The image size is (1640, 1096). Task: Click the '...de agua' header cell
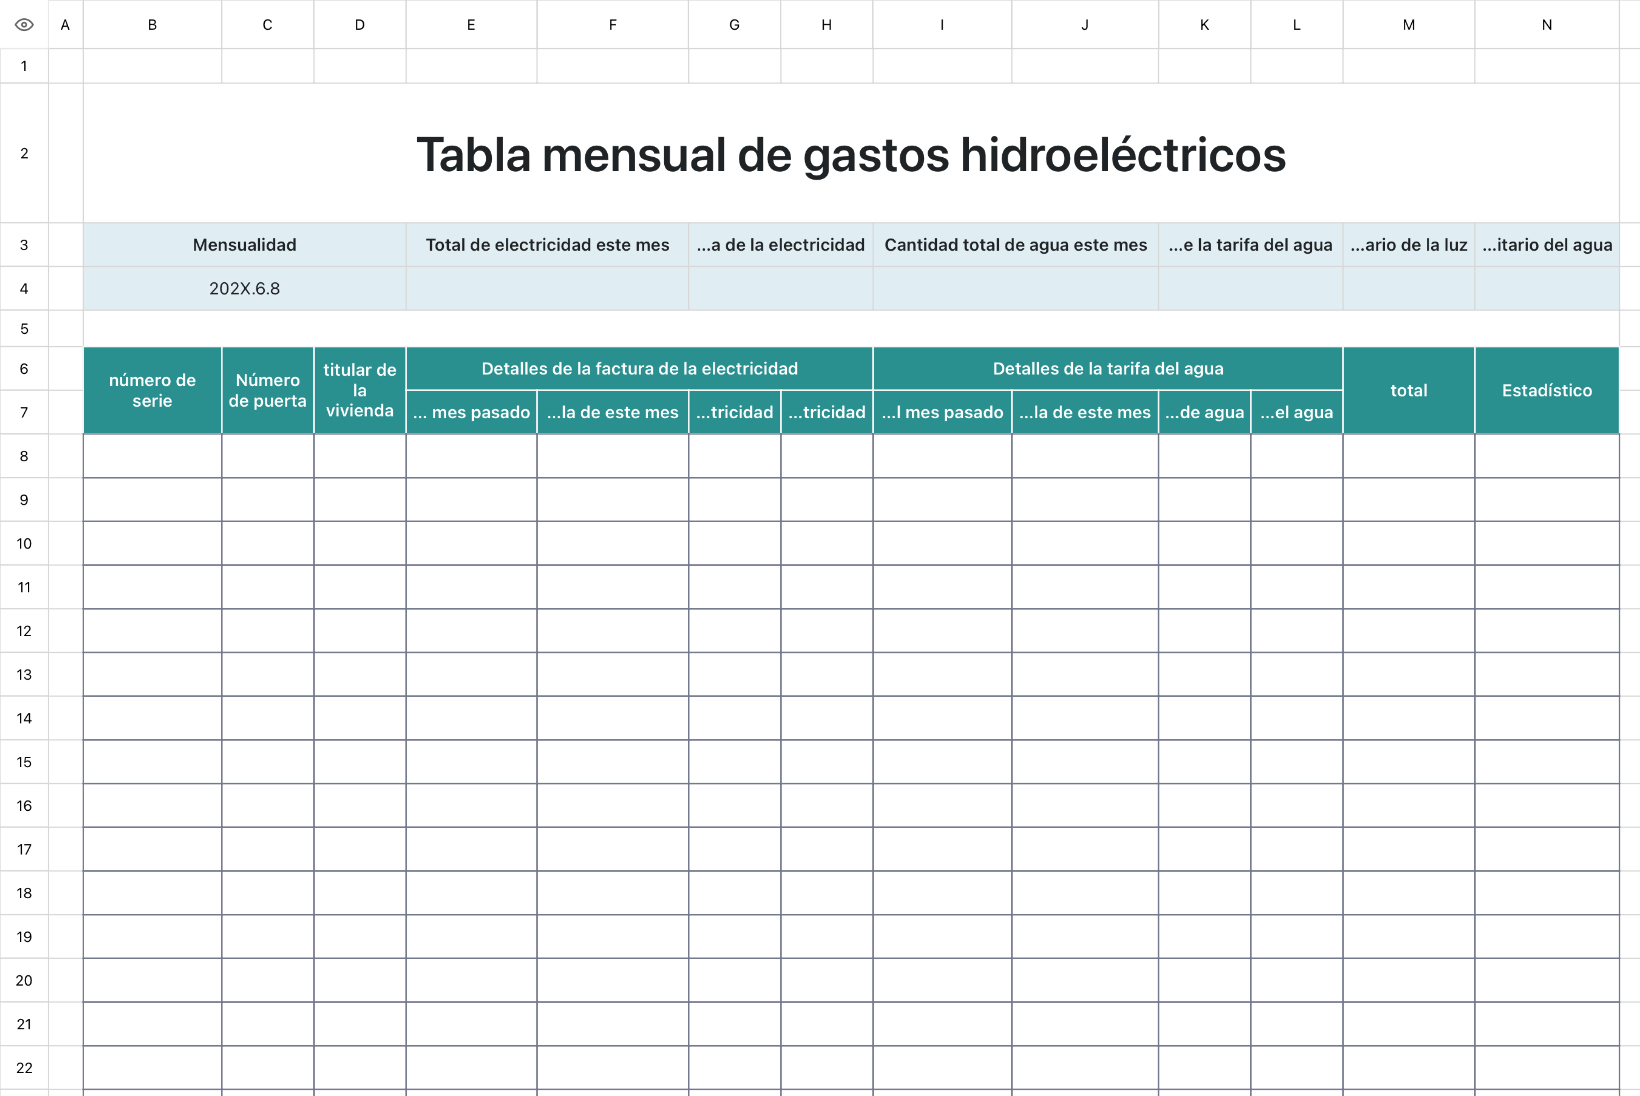pos(1205,412)
